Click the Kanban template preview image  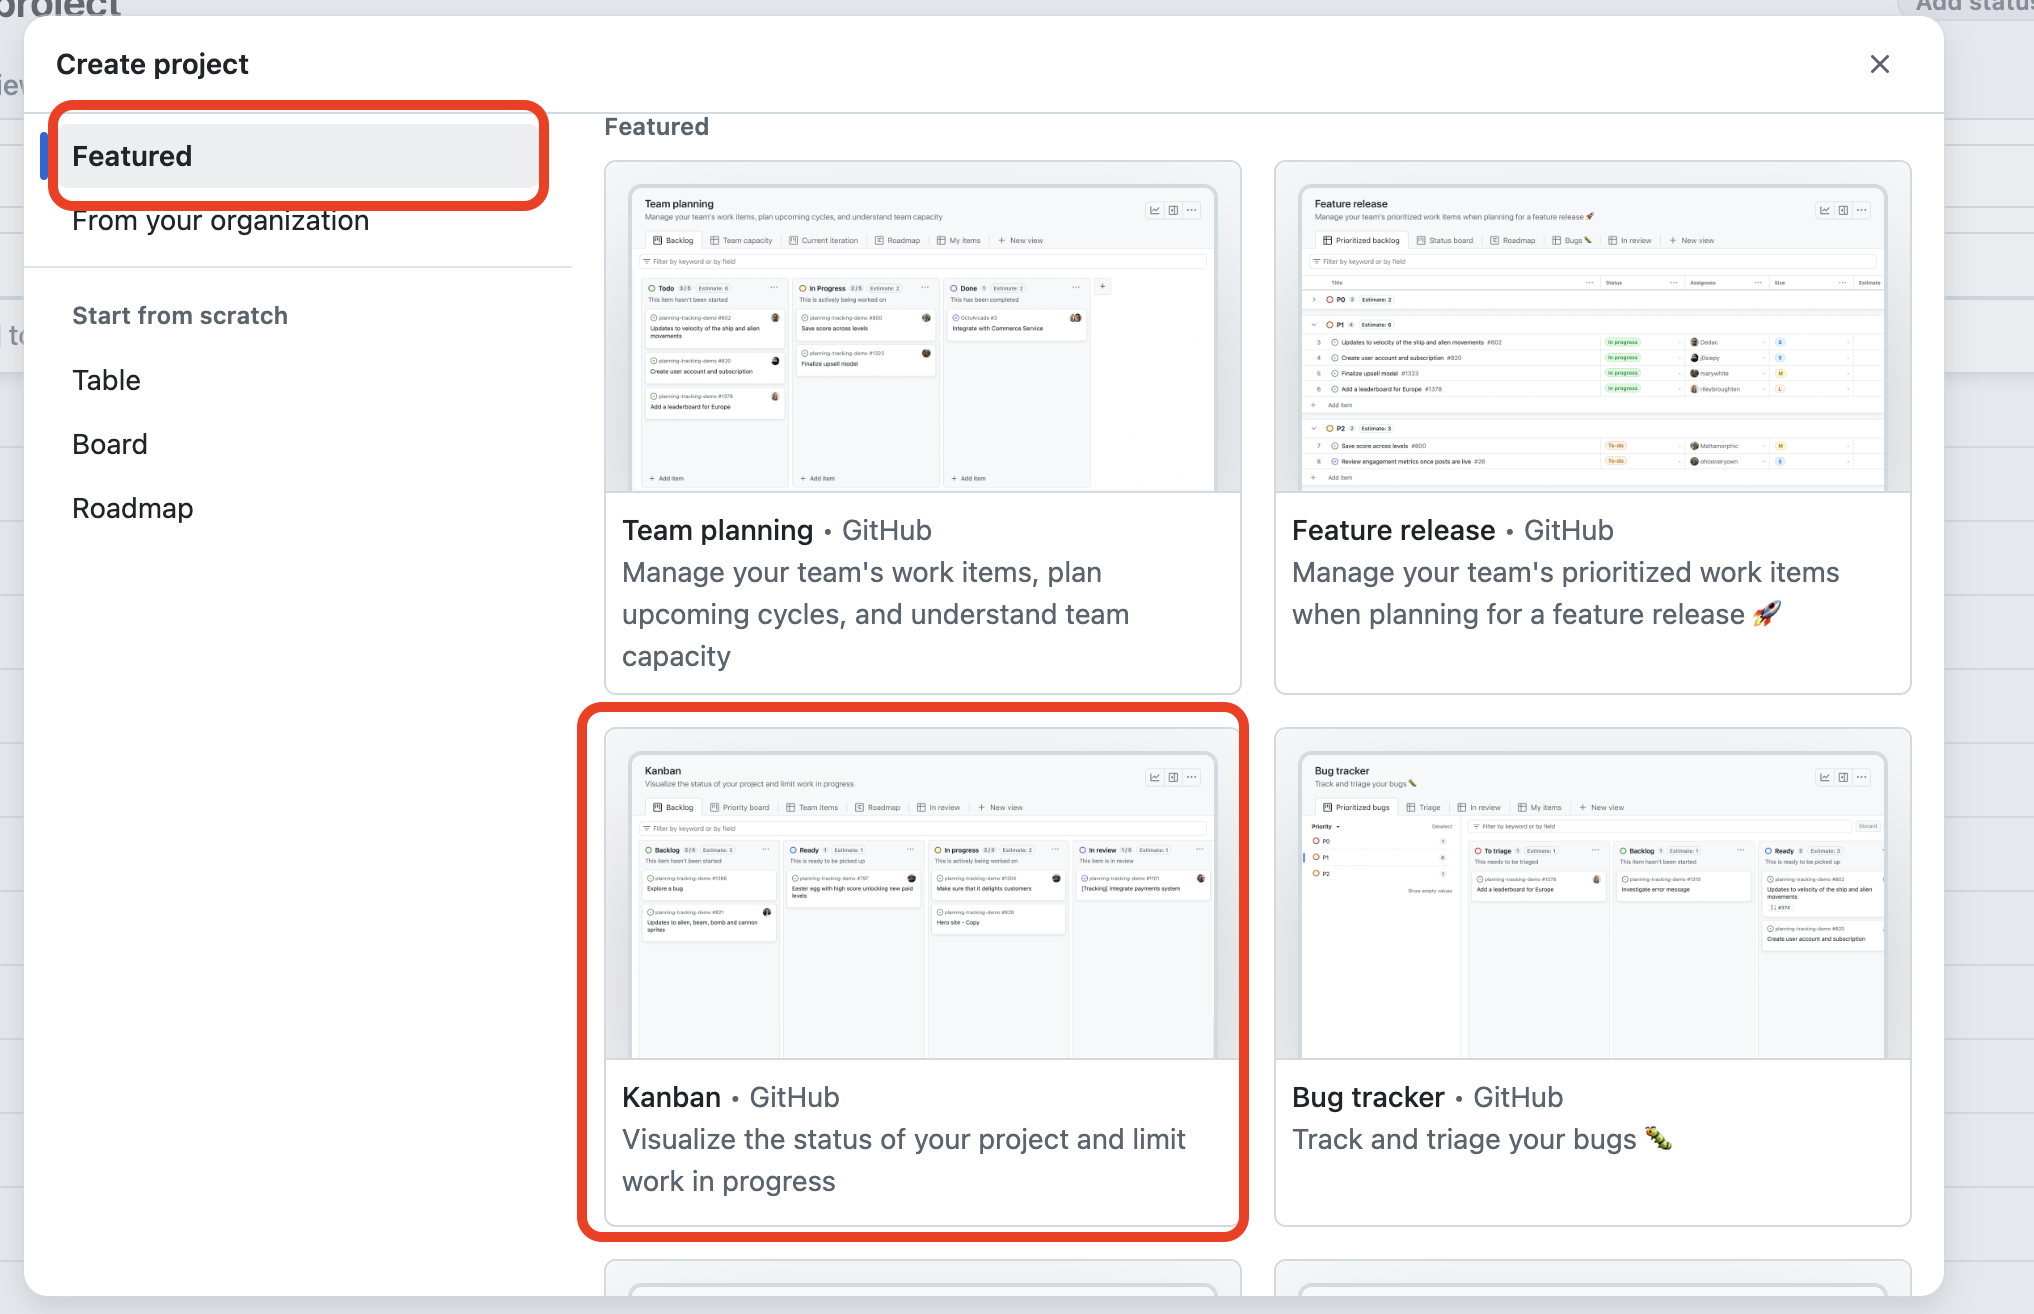click(x=922, y=905)
